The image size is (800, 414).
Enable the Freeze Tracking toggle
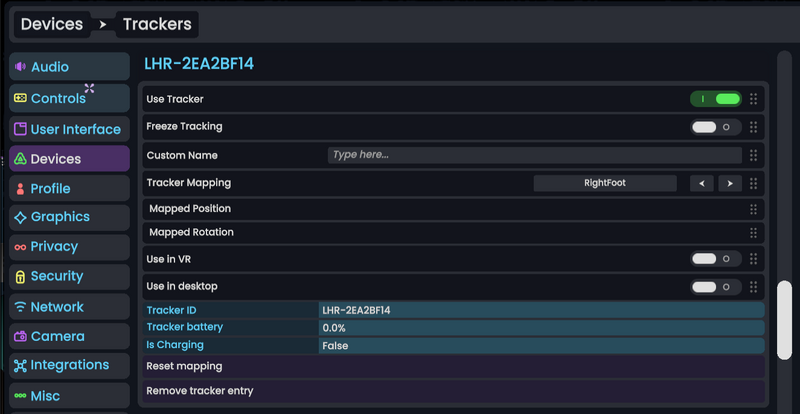coord(716,127)
